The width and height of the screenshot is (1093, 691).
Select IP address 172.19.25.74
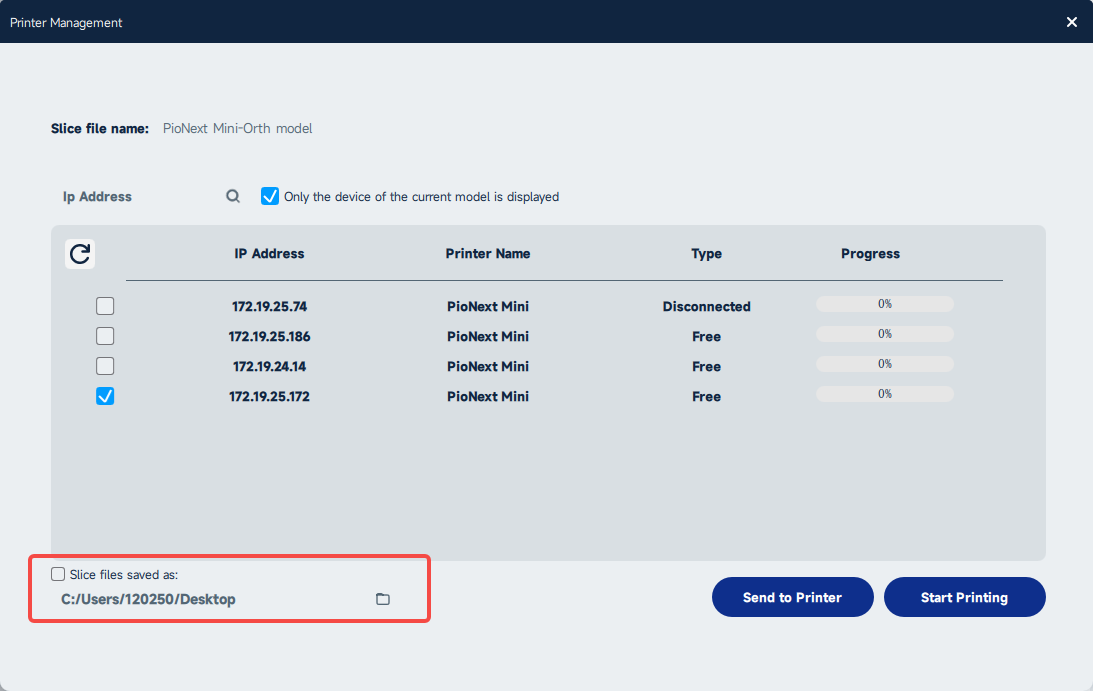point(269,306)
